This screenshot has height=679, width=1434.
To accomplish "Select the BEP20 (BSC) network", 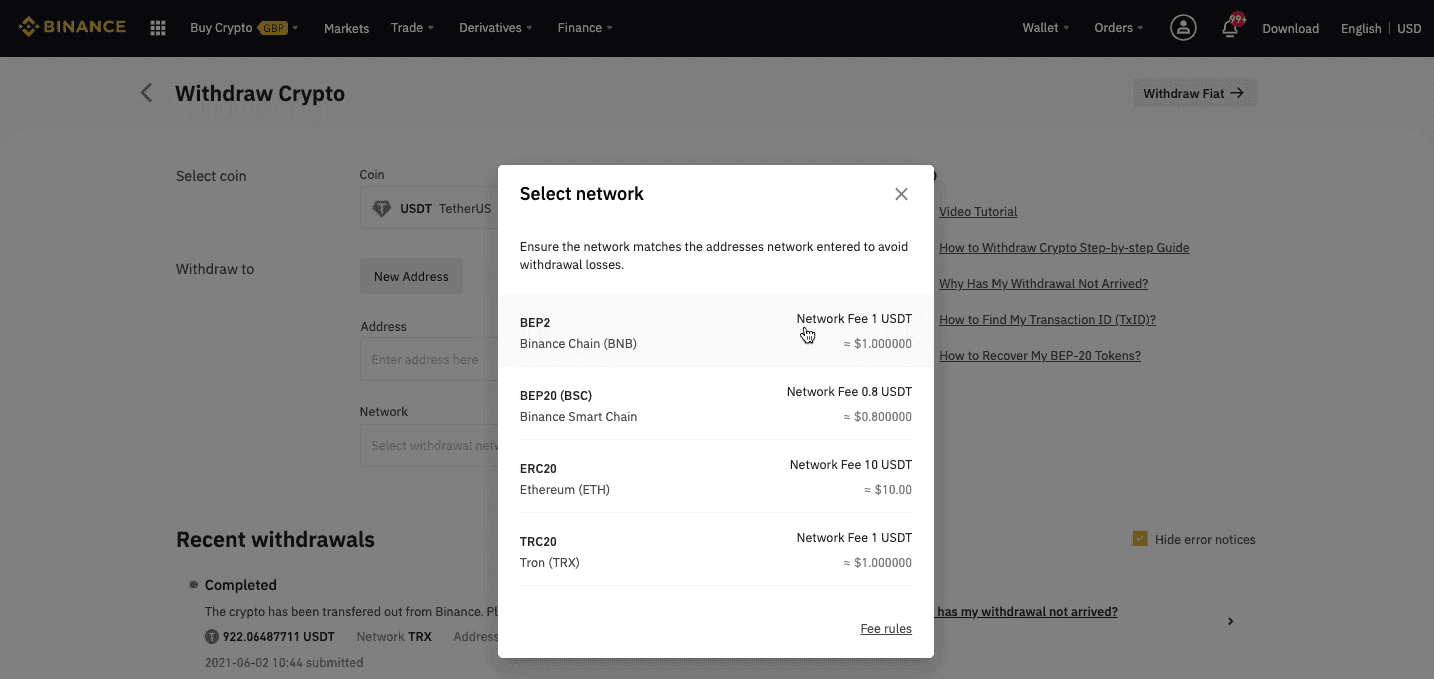I will (x=716, y=404).
